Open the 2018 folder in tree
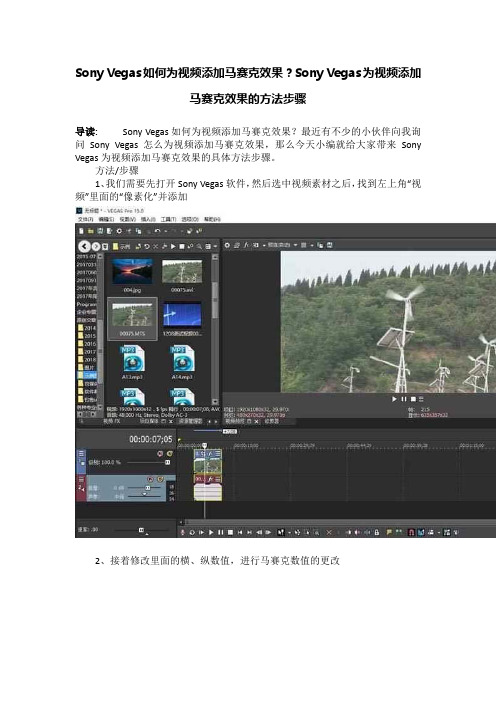Screen dimensions: 496x702 coord(87,360)
